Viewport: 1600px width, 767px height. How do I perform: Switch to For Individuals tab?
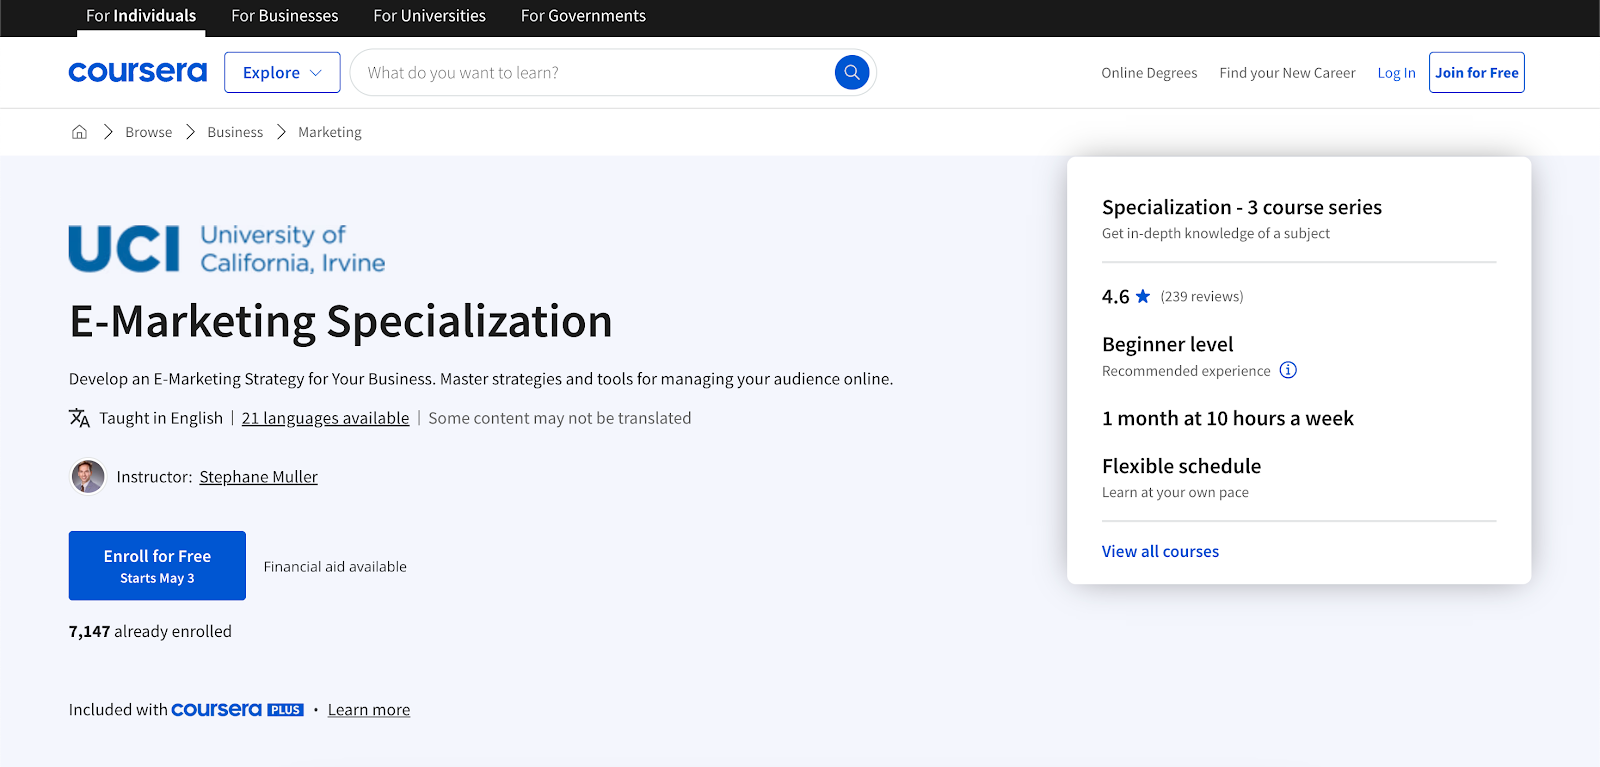(x=141, y=16)
